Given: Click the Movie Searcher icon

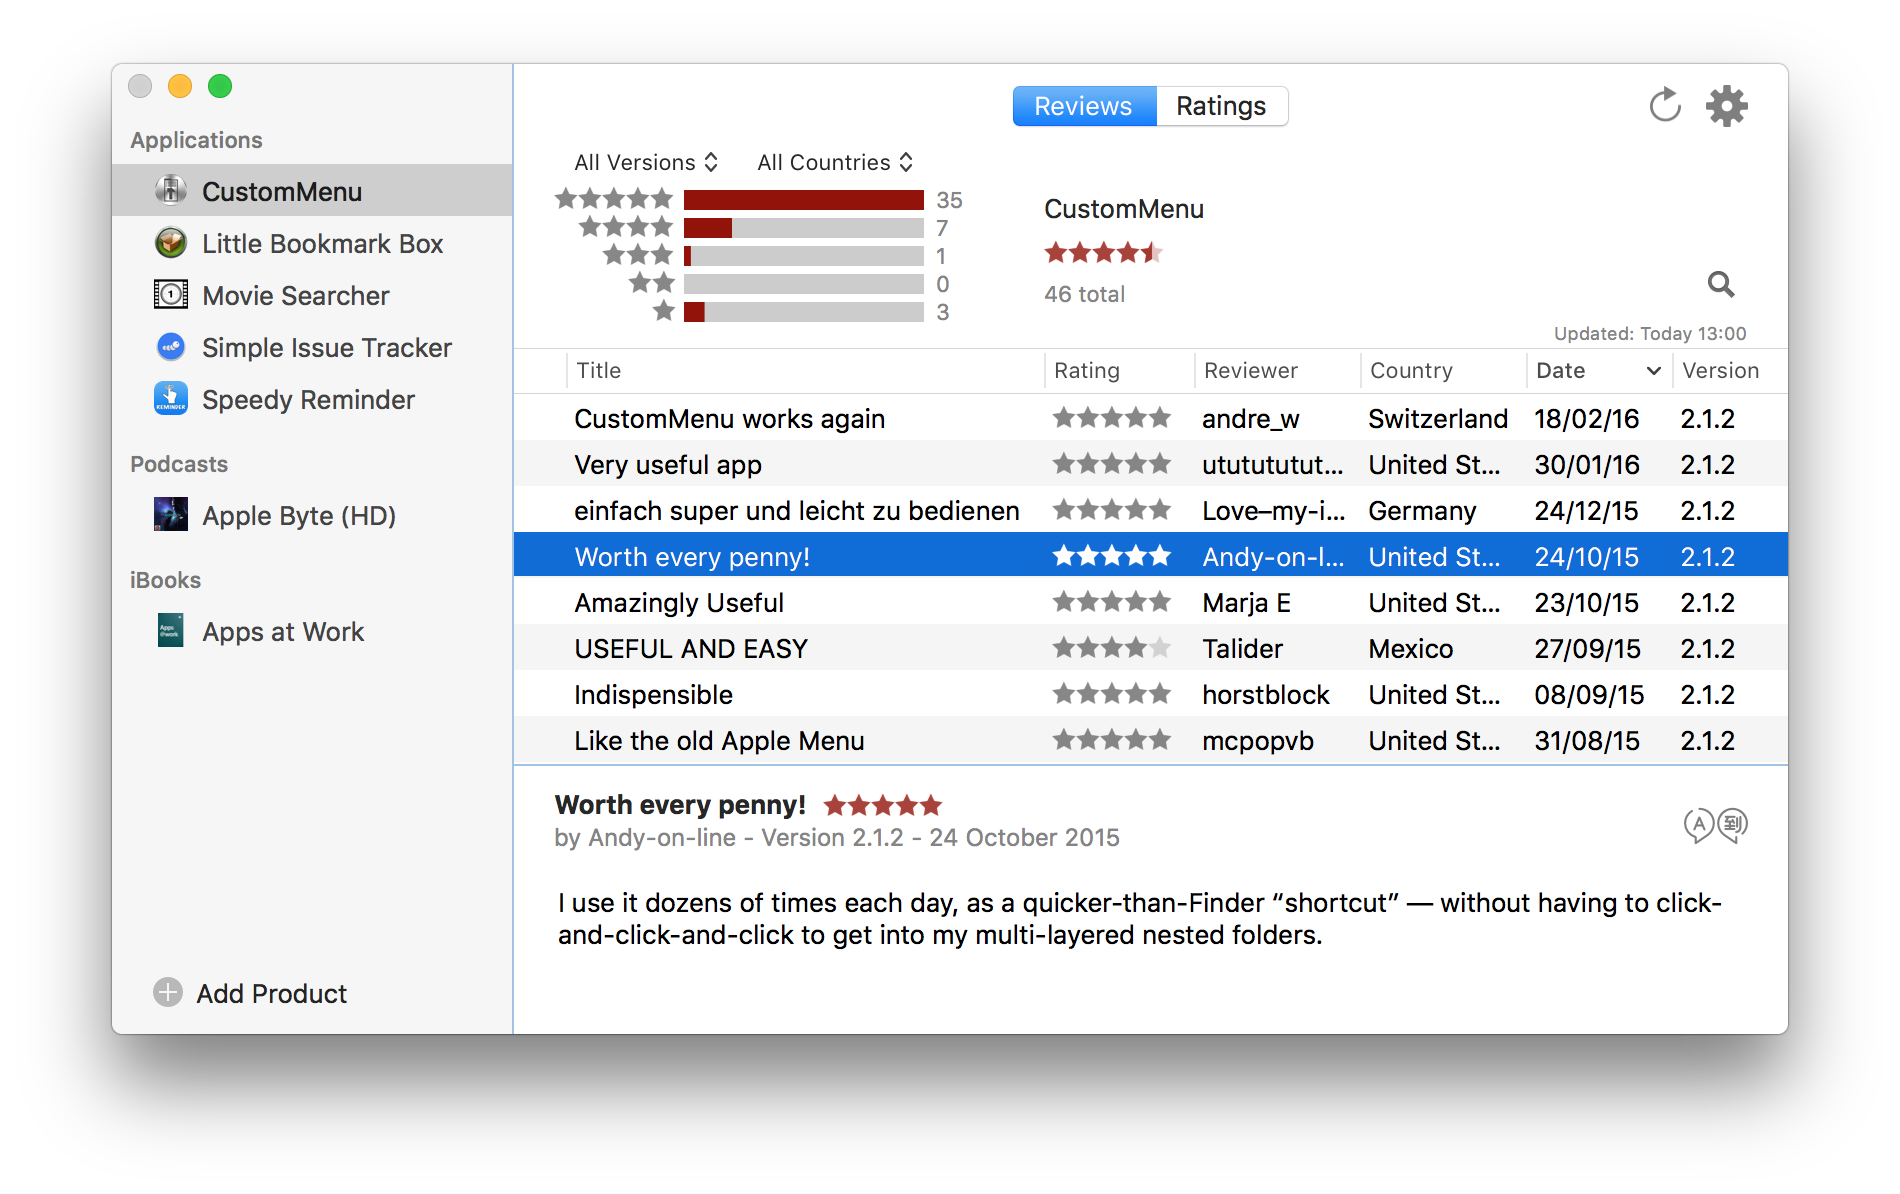Looking at the screenshot, I should pos(171,294).
